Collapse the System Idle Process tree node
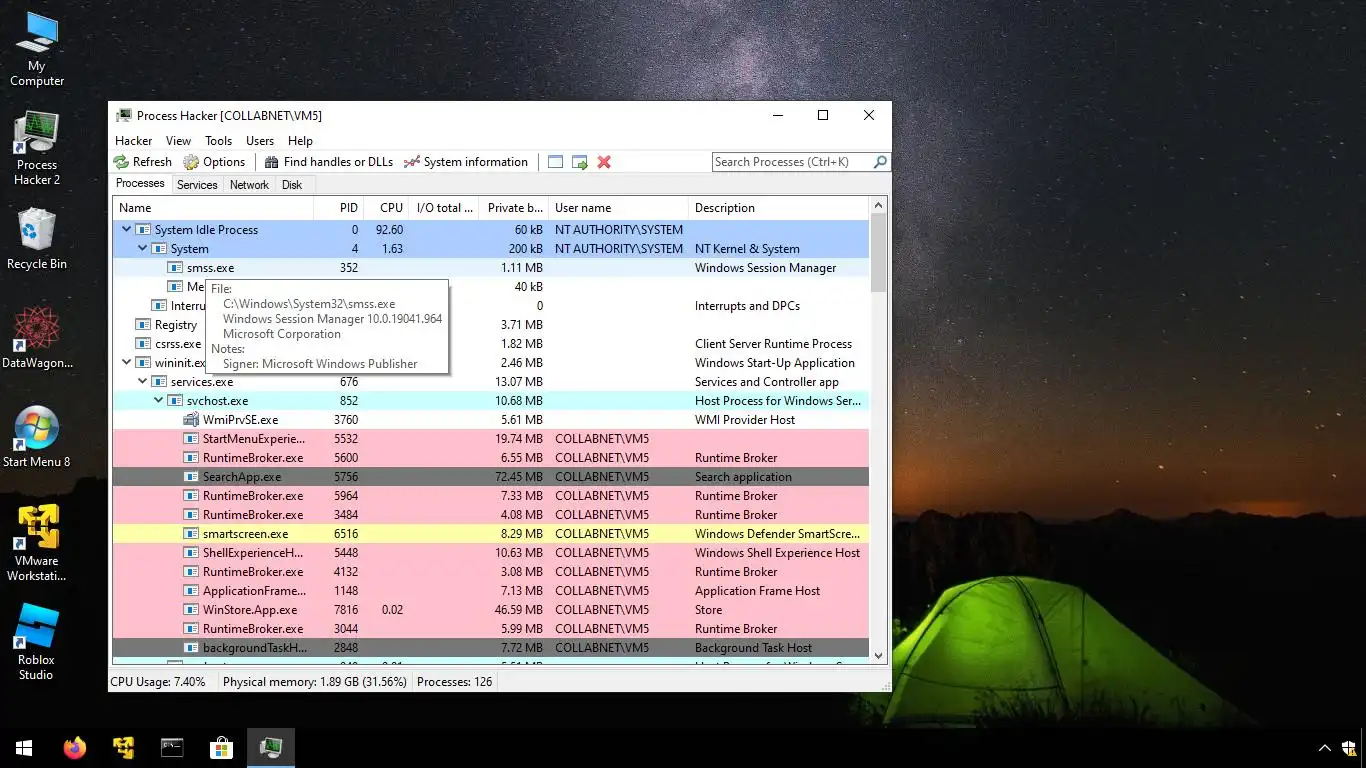 click(x=126, y=230)
